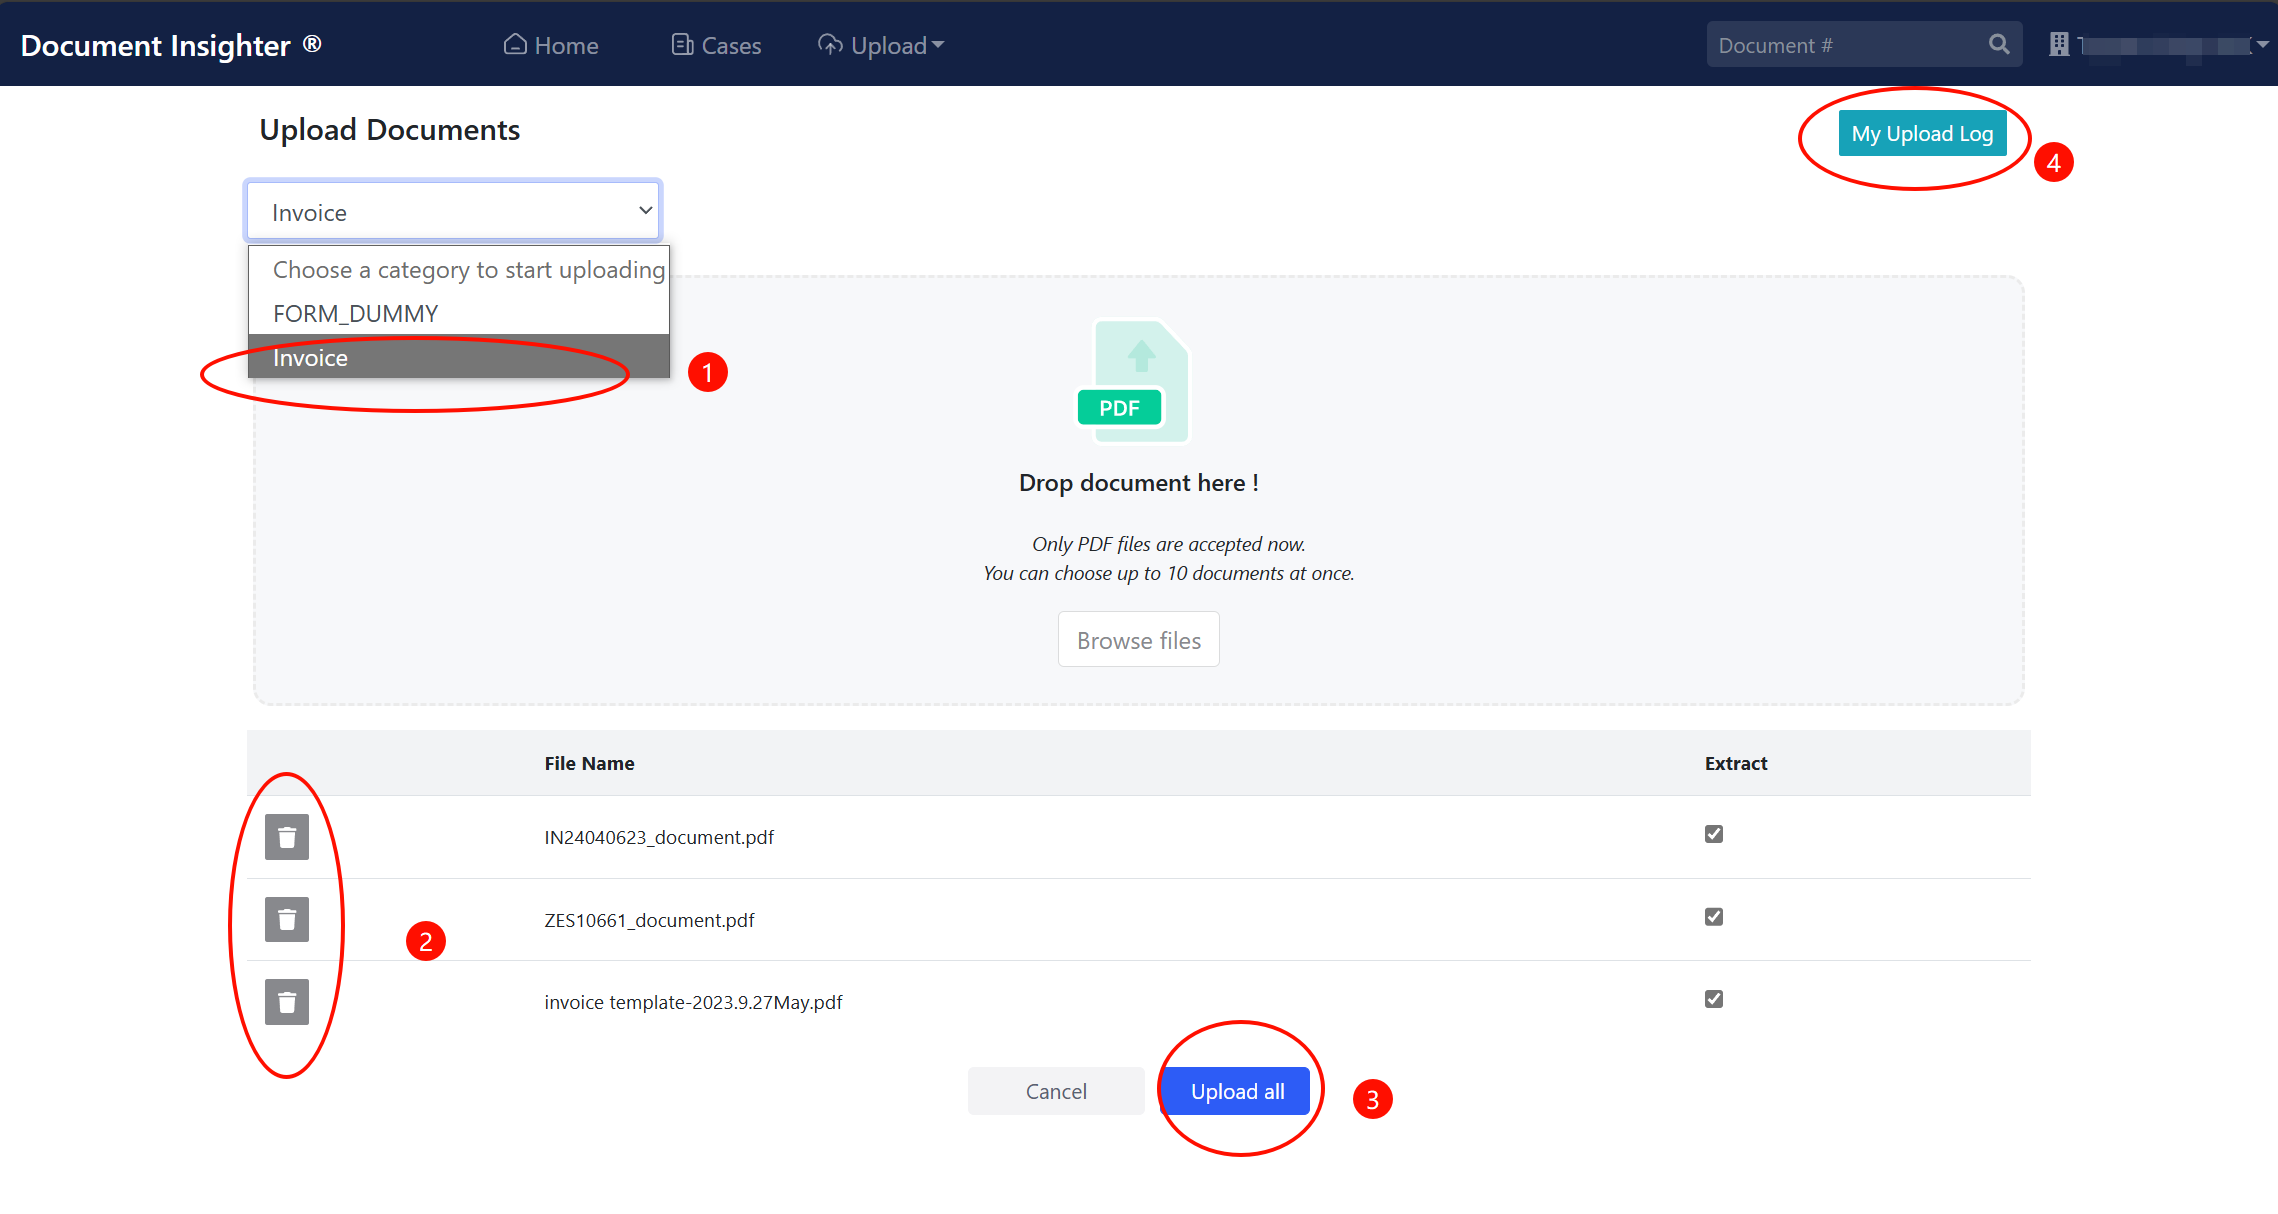Click the search magnifier icon
This screenshot has width=2278, height=1214.
click(1998, 45)
